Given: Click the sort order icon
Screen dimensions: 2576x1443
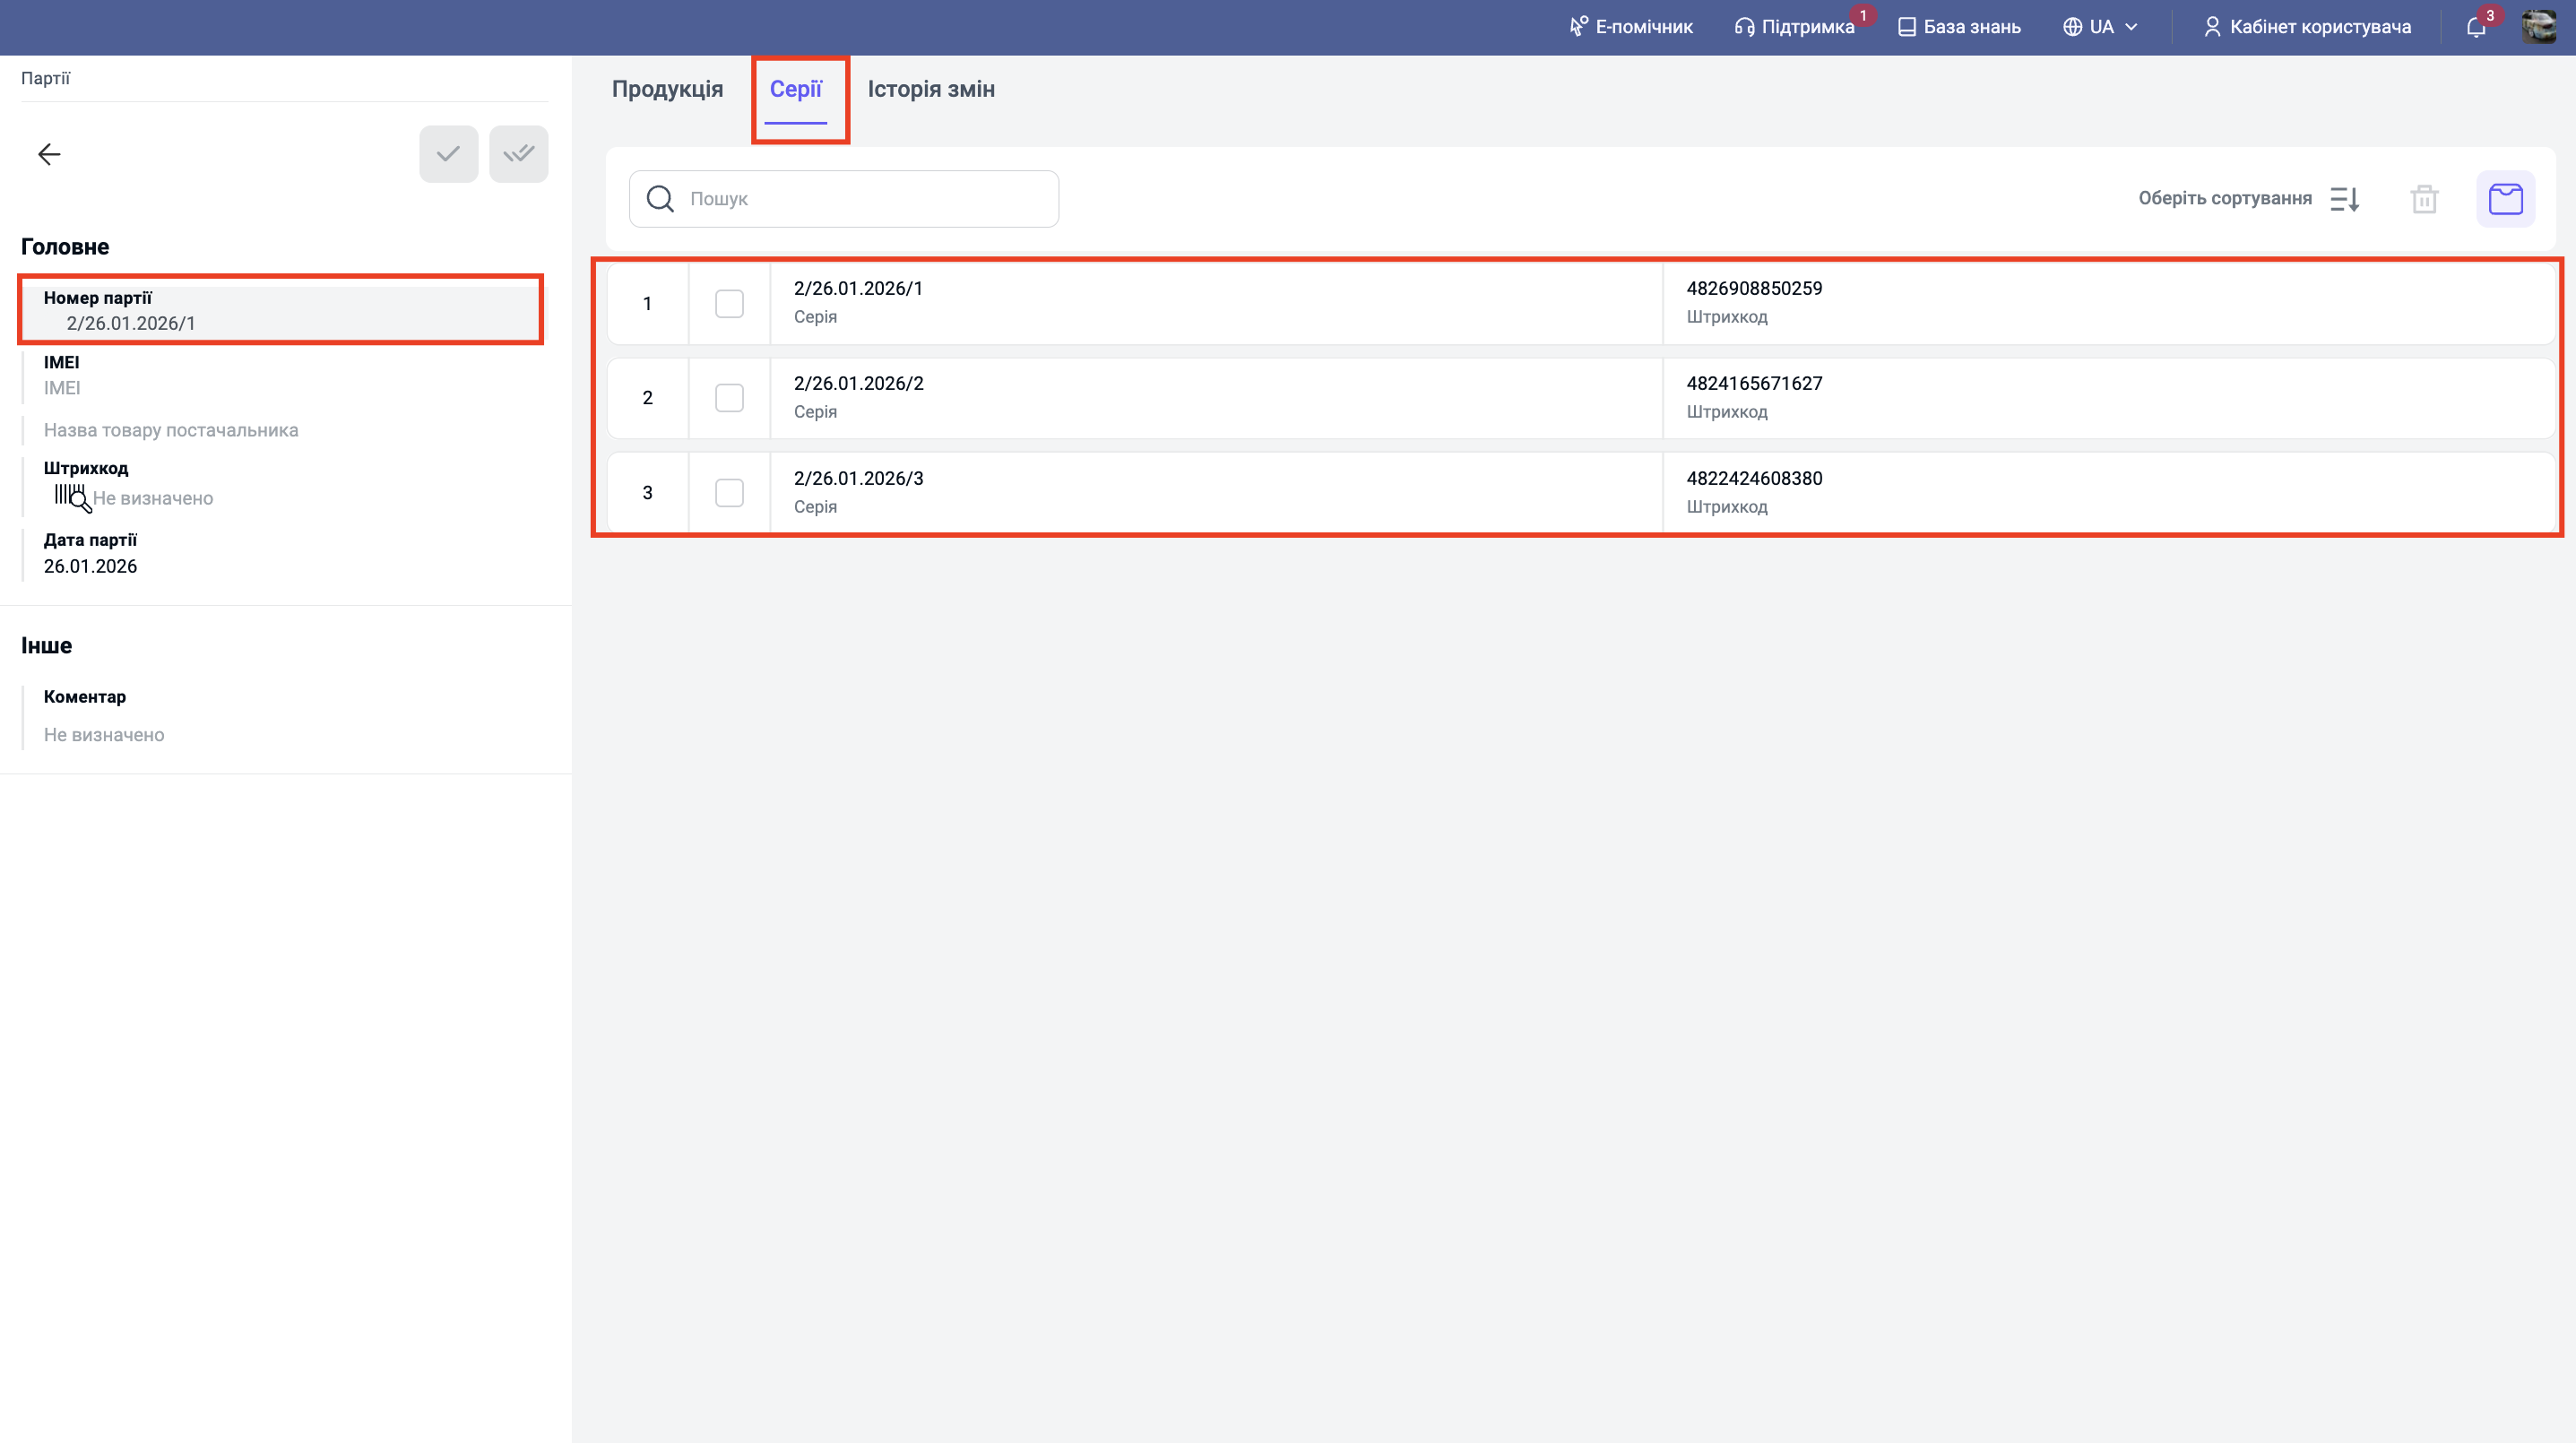Looking at the screenshot, I should tap(2345, 199).
